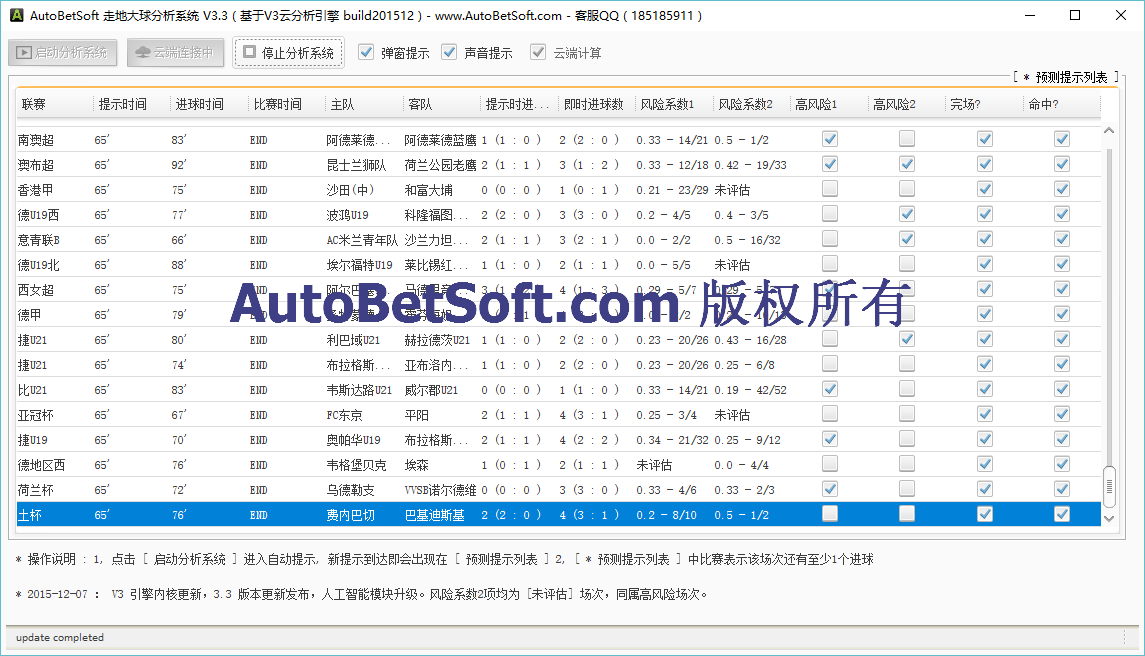Click the 92' goal time in 澳布超 row
This screenshot has width=1145, height=656.
click(179, 165)
